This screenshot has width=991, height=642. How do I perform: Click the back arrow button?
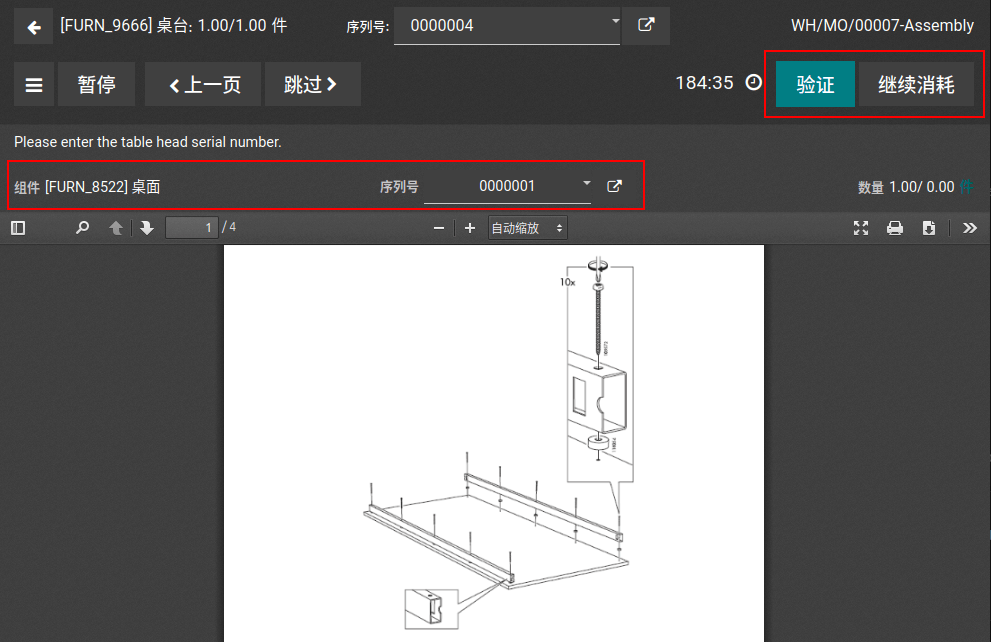[33, 27]
